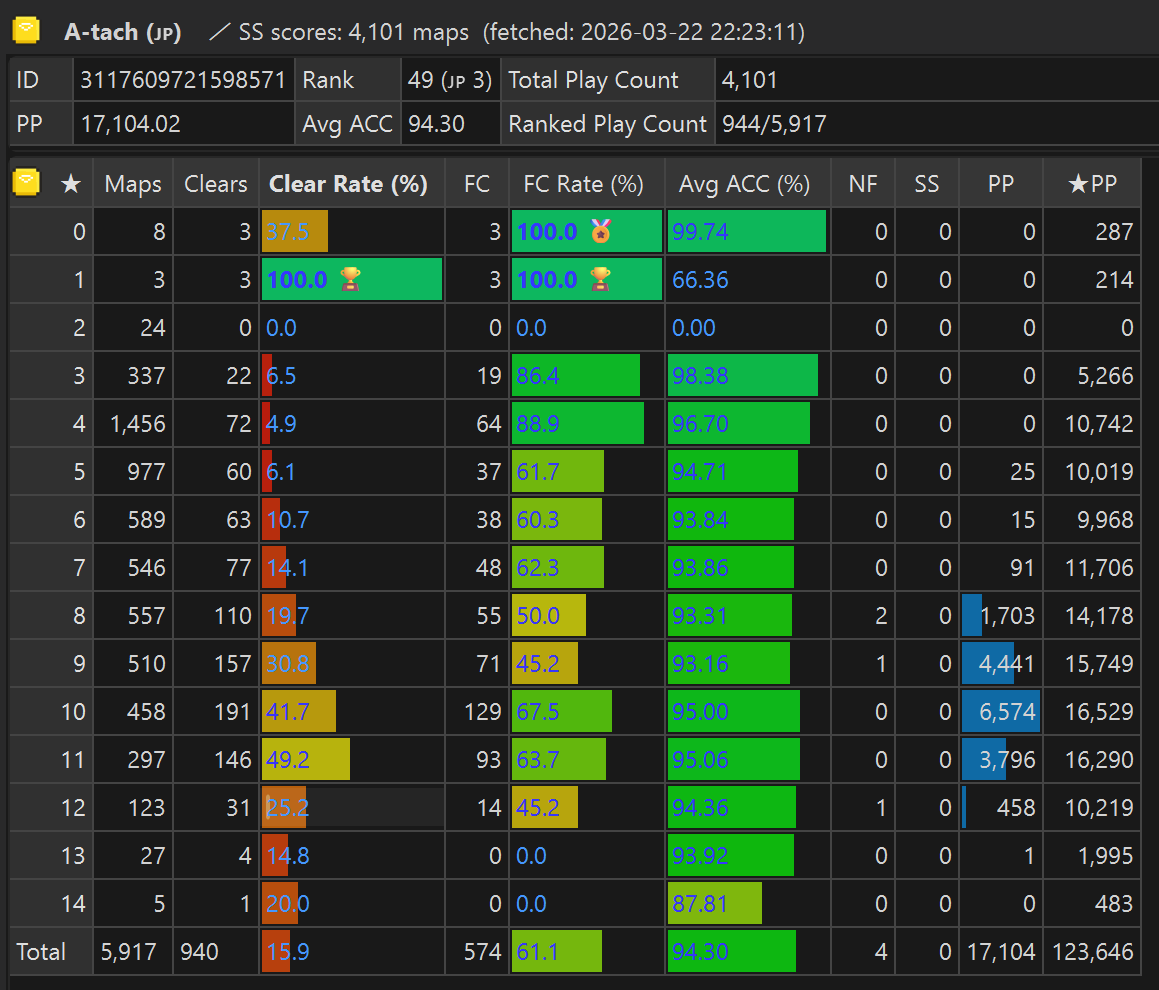
Task: Click the star 14 row label
Action: (73, 903)
